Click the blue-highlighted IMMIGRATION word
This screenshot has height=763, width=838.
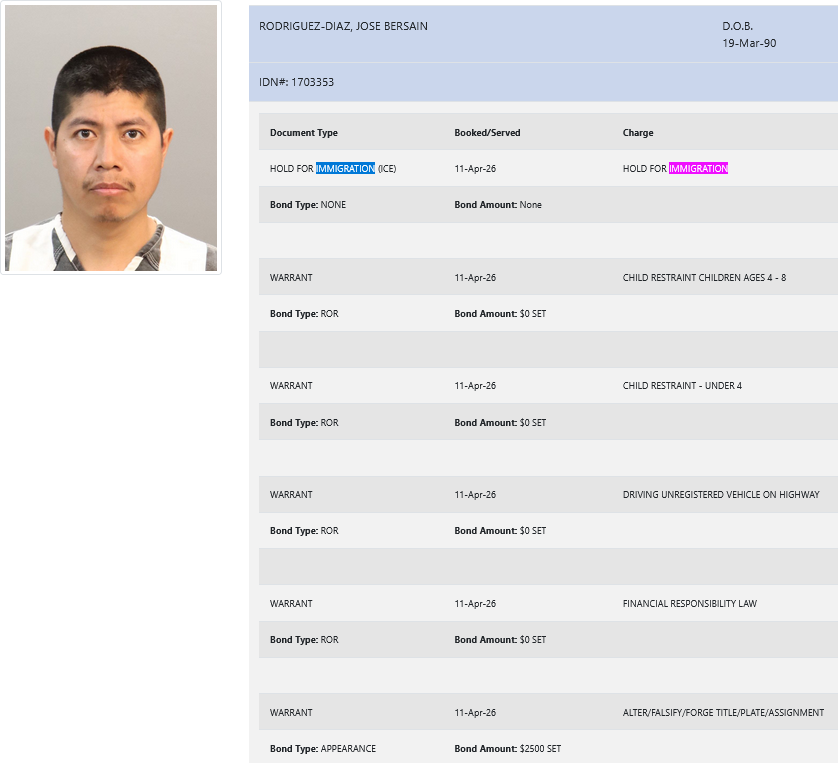[345, 169]
